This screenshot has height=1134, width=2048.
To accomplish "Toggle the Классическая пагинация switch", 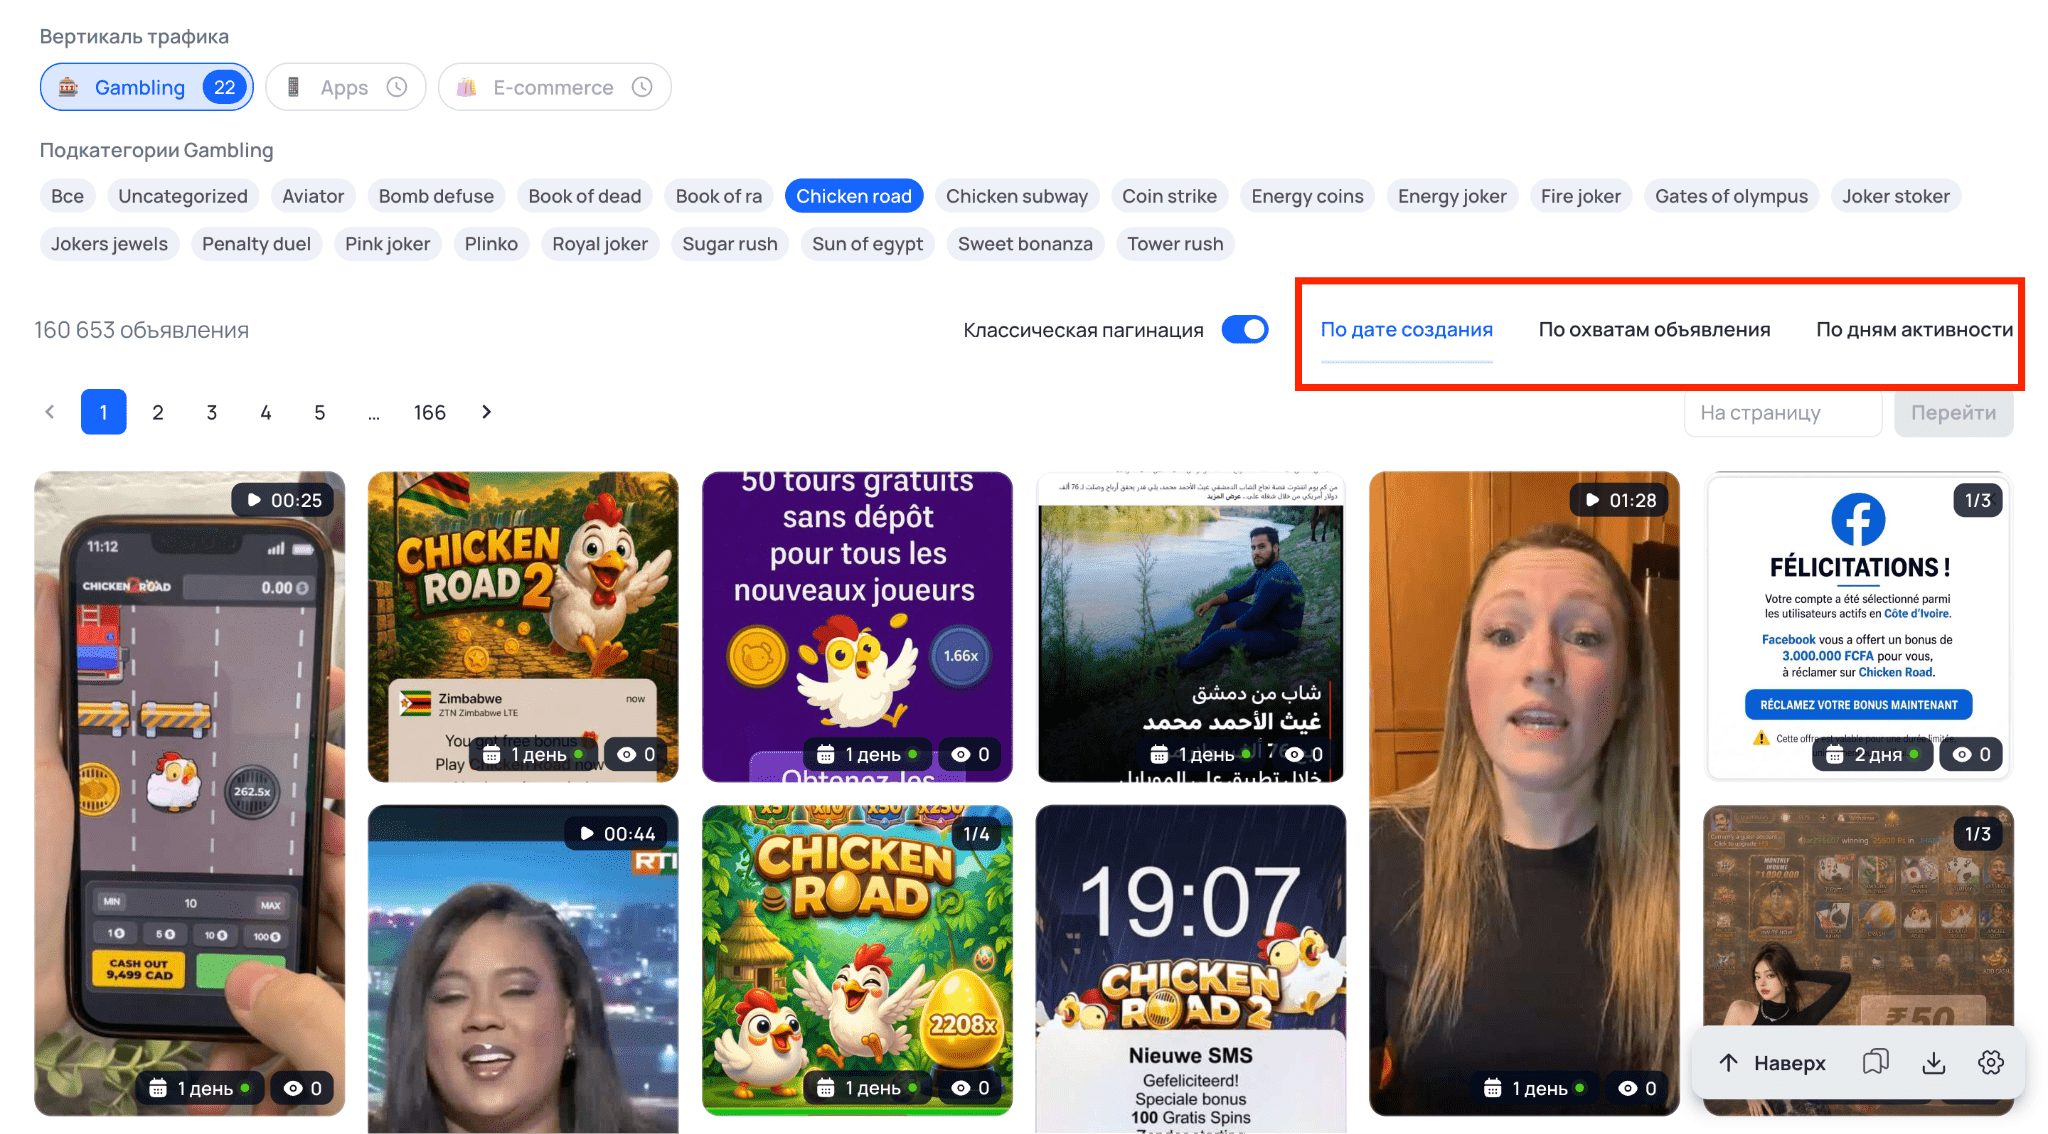I will [x=1245, y=329].
